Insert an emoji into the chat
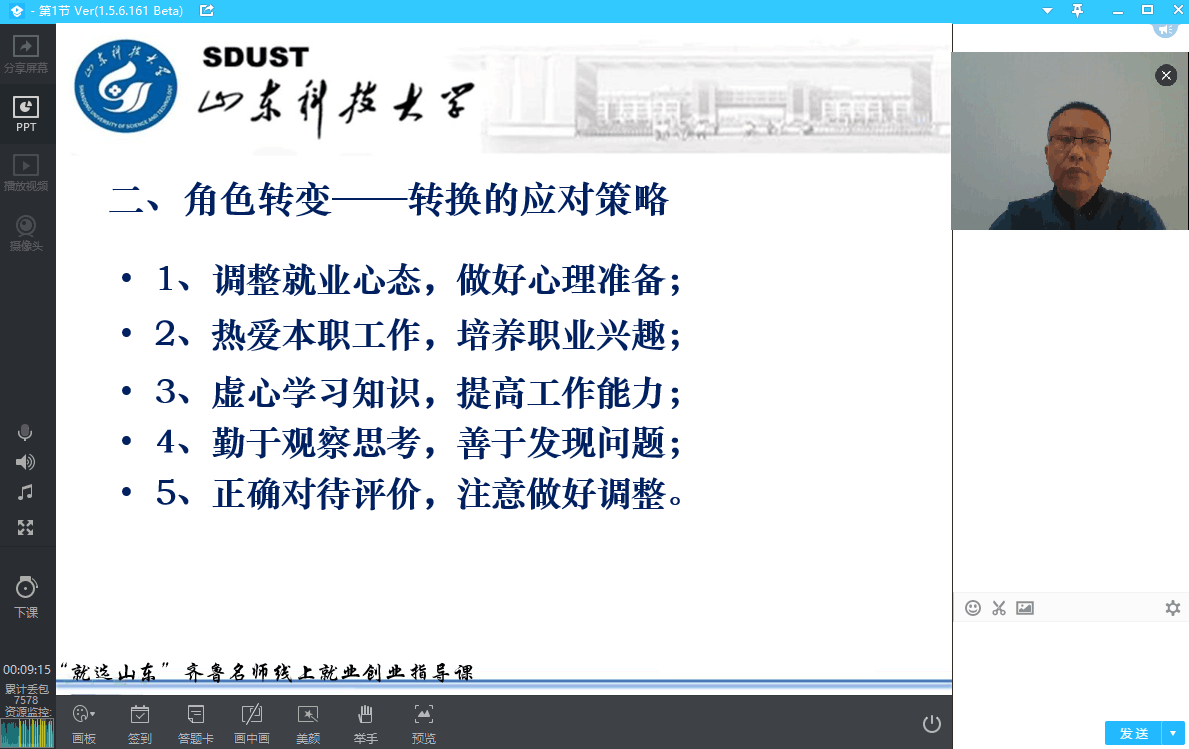1189x749 pixels. (972, 607)
